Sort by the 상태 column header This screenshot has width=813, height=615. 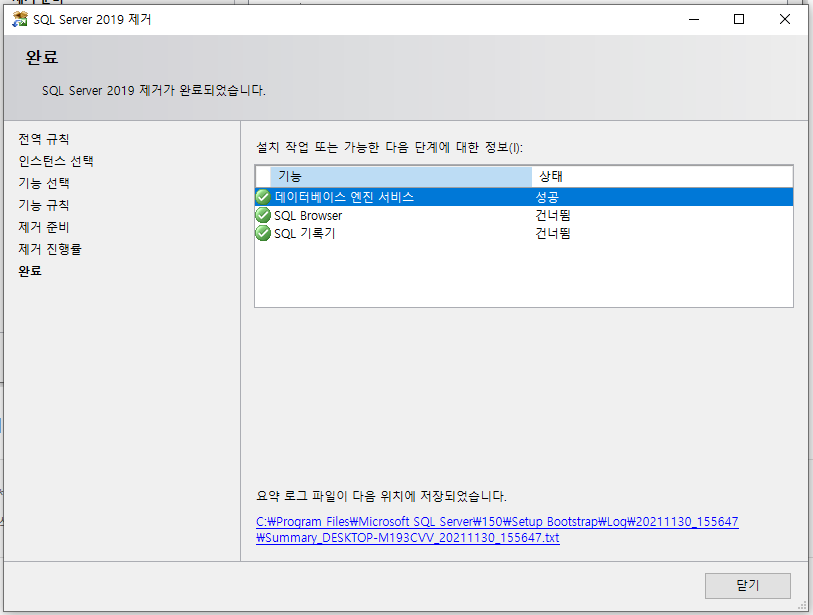click(x=662, y=176)
